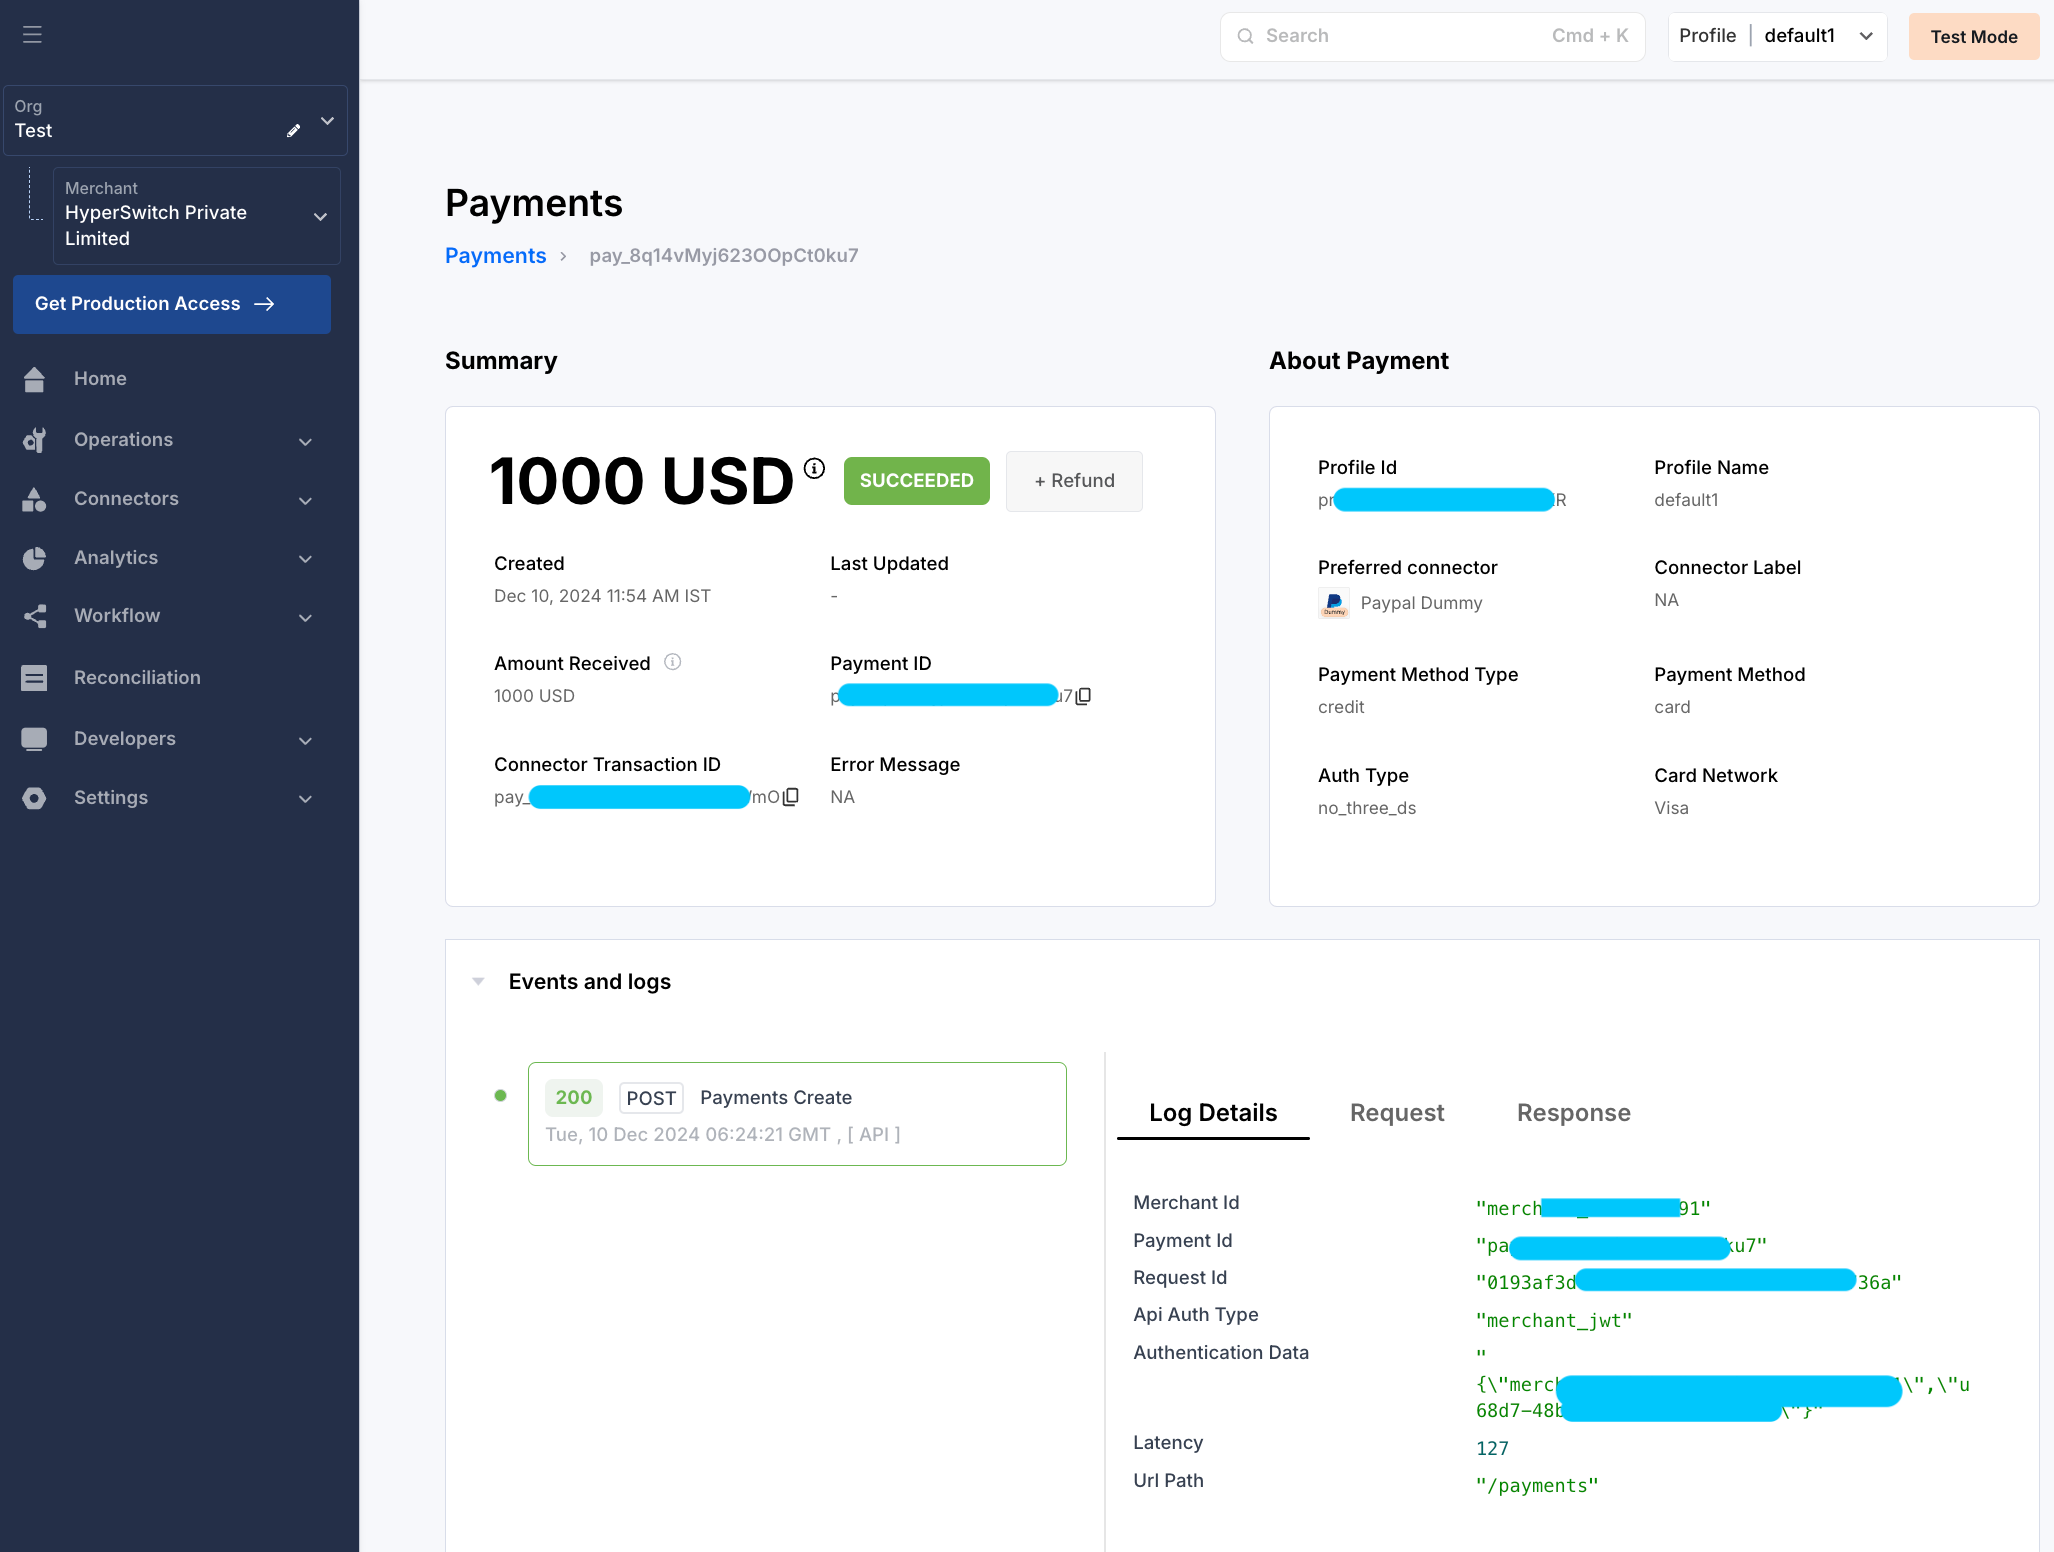Collapse the Events and logs section
The width and height of the screenshot is (2054, 1552).
point(478,982)
